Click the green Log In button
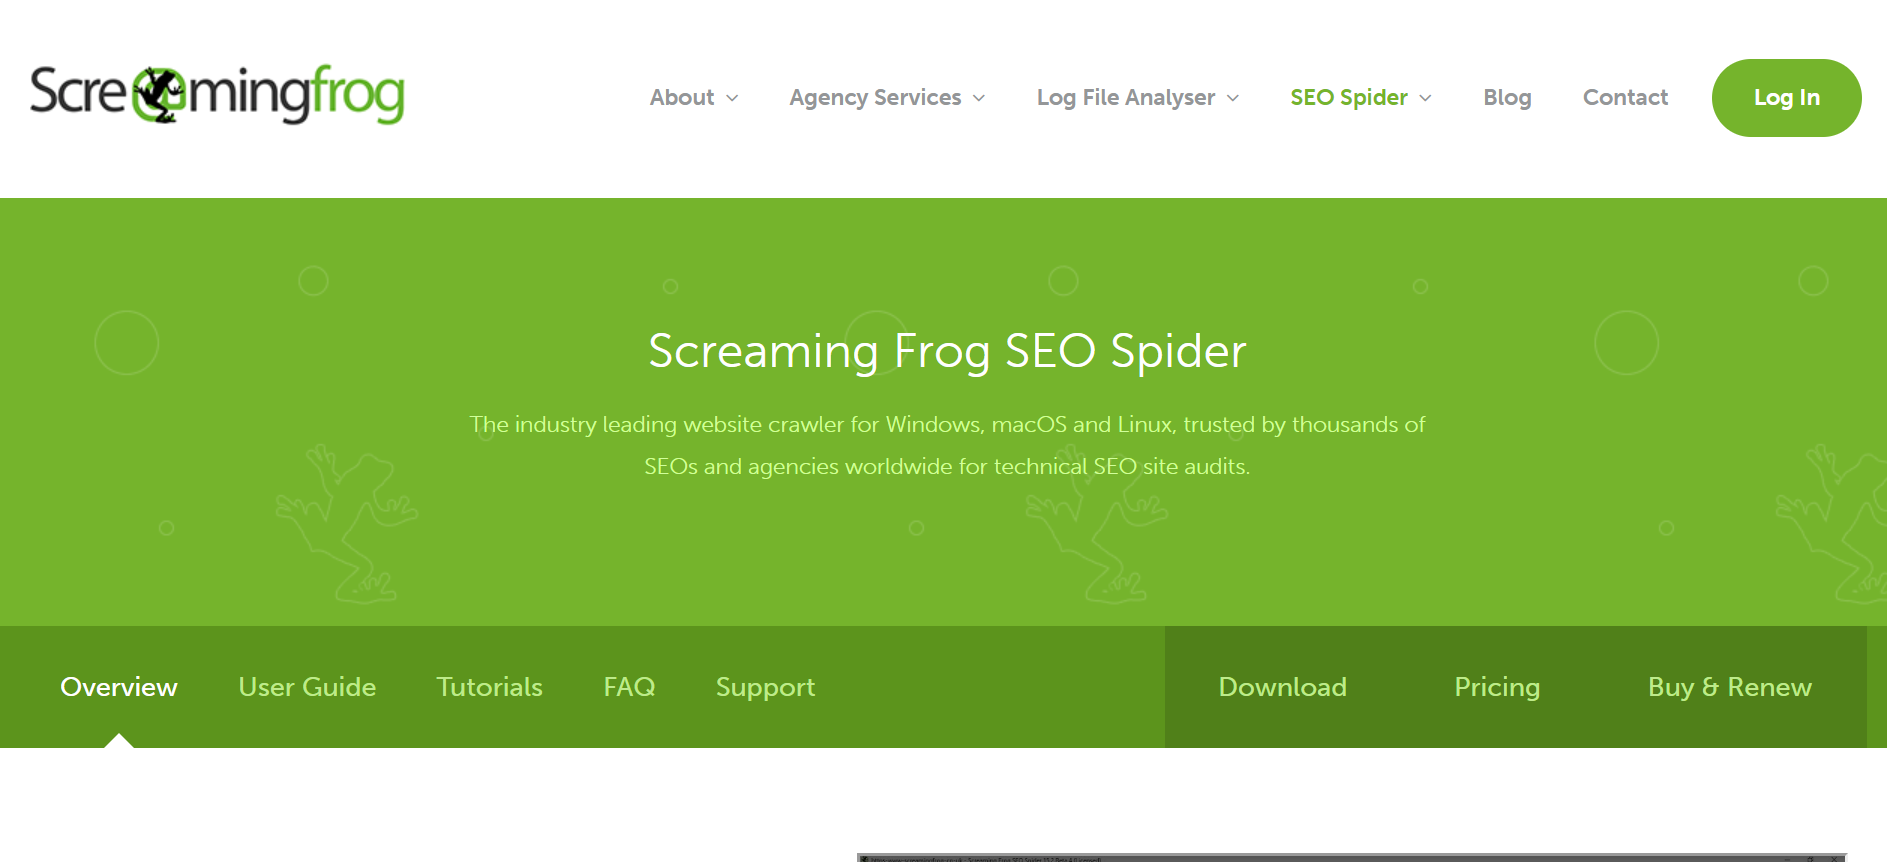Viewport: 1887px width, 862px height. 1787,98
